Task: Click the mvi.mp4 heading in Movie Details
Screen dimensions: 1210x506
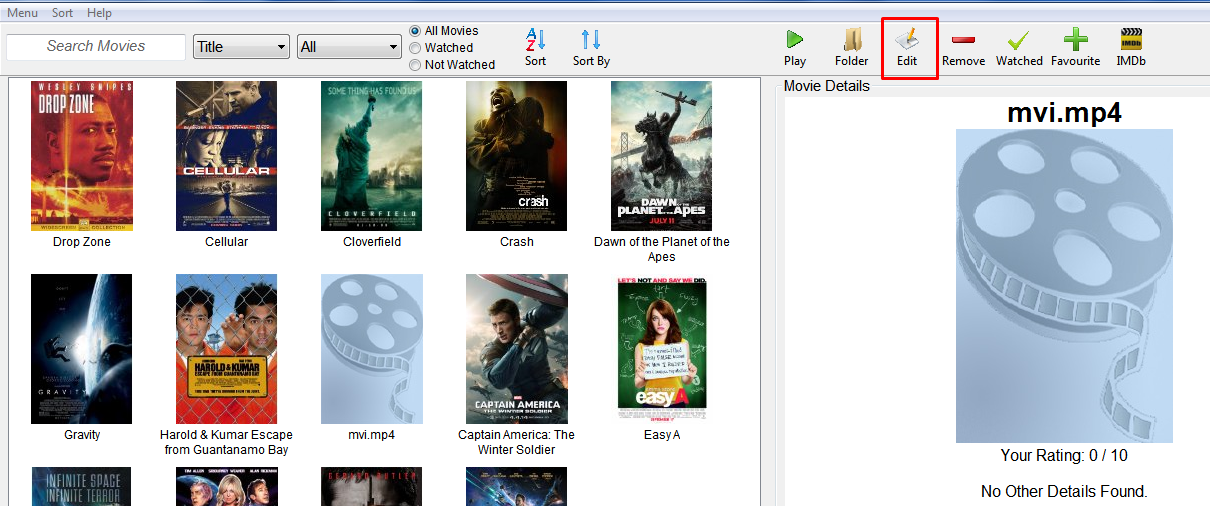Action: [1064, 112]
